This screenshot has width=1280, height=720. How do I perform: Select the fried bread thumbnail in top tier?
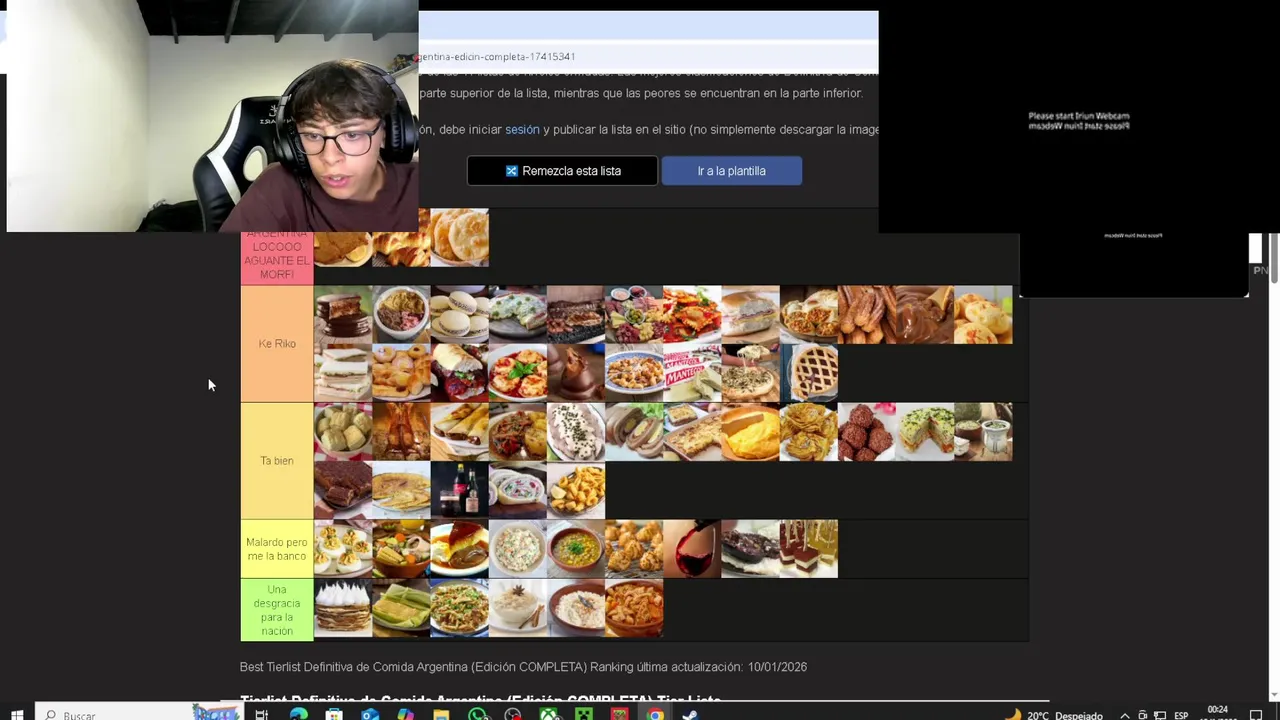[460, 238]
